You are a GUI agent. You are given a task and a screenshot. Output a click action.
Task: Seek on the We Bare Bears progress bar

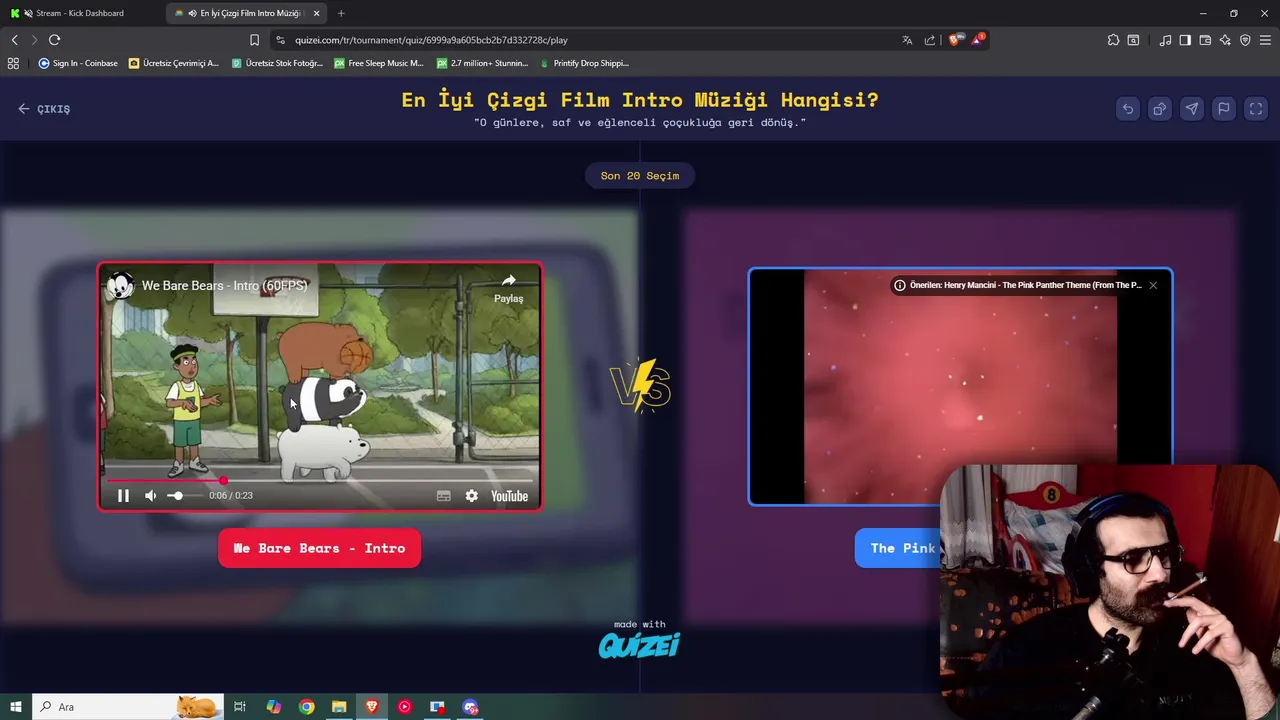coord(319,481)
